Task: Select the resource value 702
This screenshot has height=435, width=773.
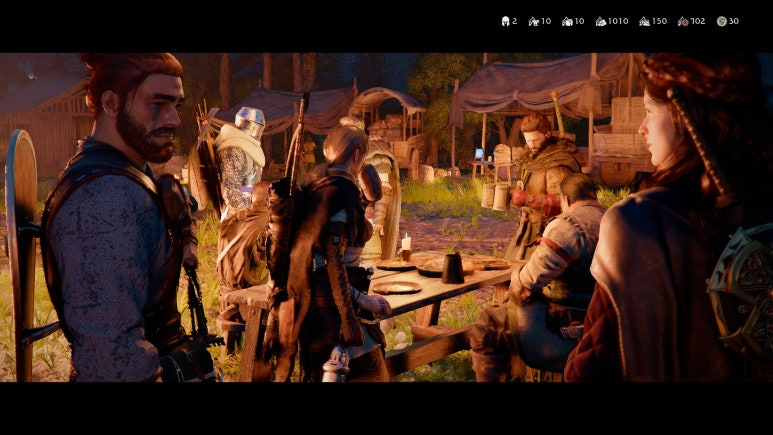Action: [x=698, y=21]
